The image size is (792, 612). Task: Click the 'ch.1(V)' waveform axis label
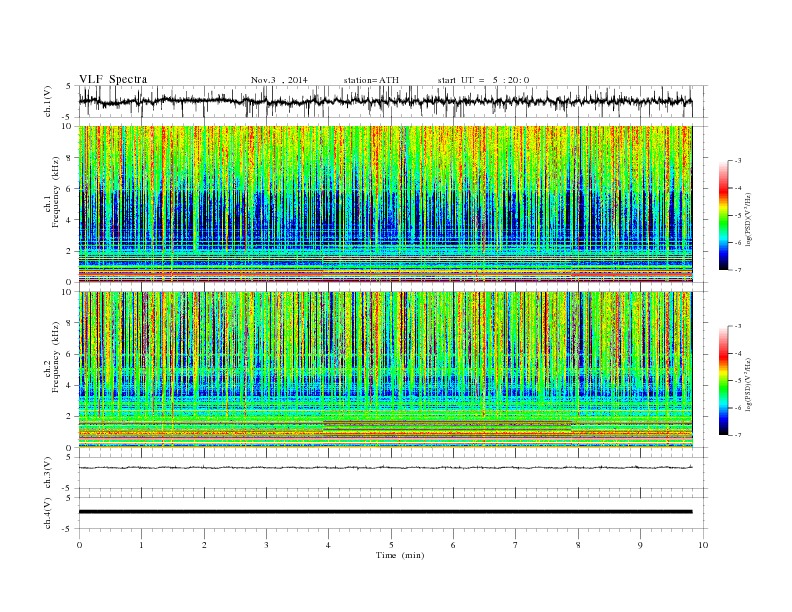point(48,101)
